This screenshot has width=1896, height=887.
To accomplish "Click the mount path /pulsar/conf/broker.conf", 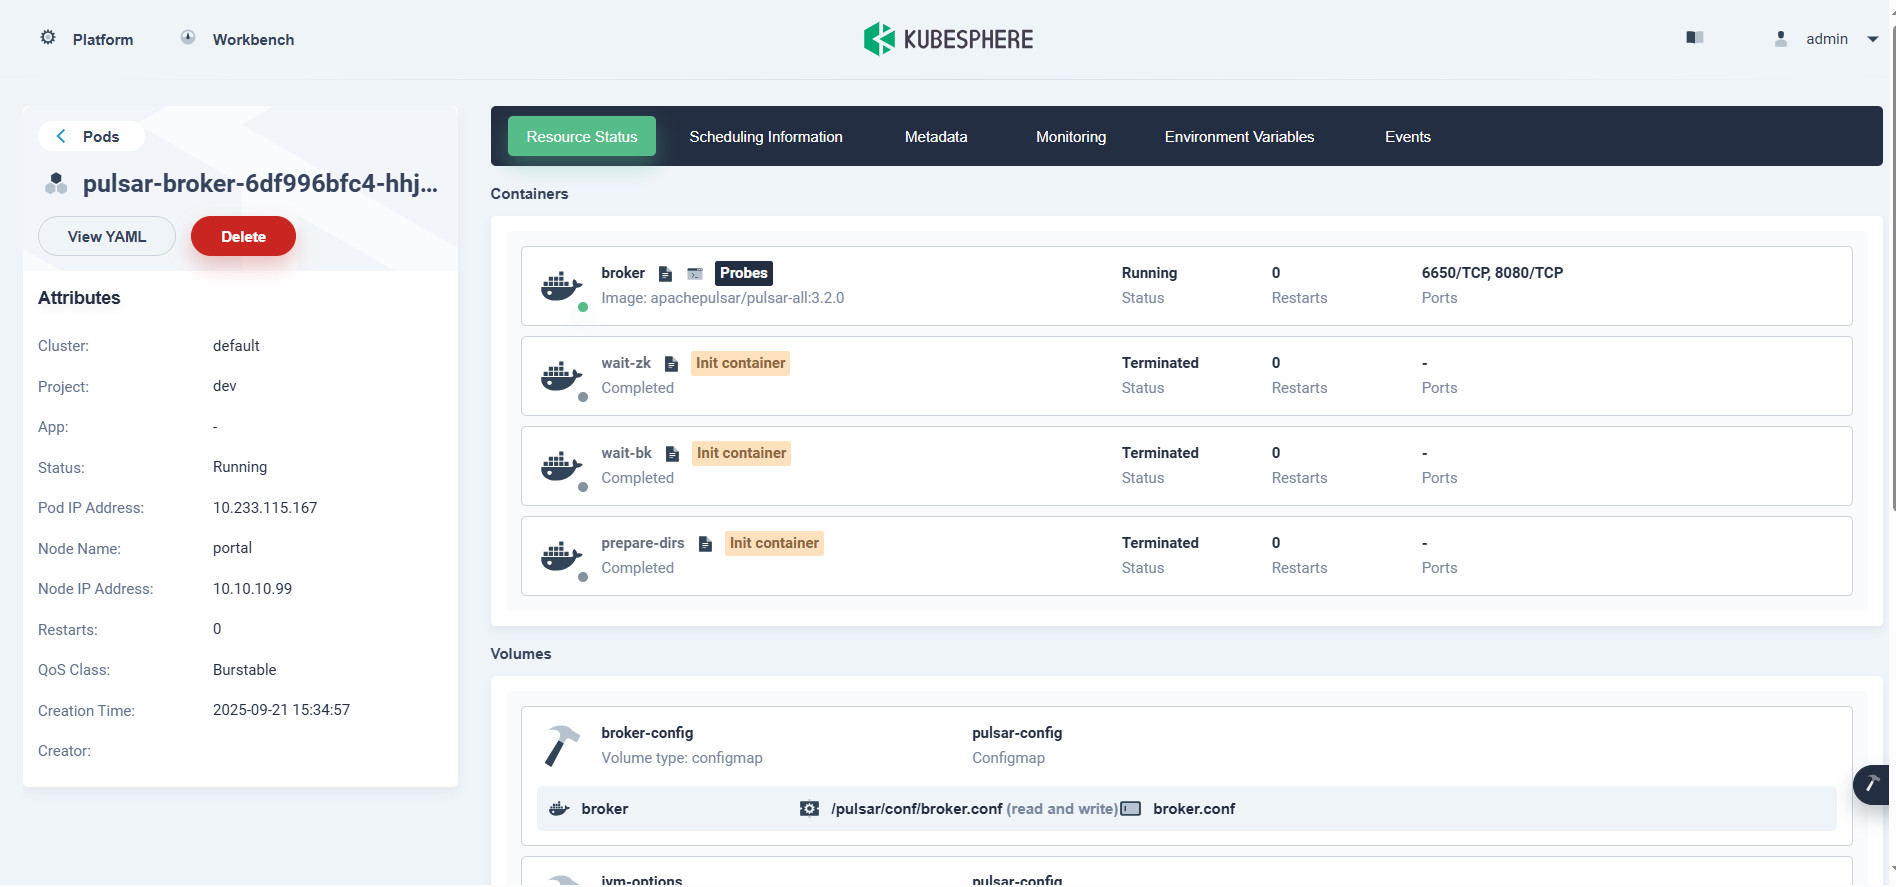I will [916, 809].
